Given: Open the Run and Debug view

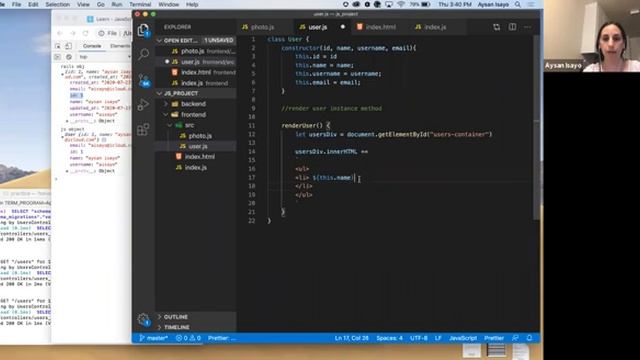Looking at the screenshot, I should tap(143, 104).
